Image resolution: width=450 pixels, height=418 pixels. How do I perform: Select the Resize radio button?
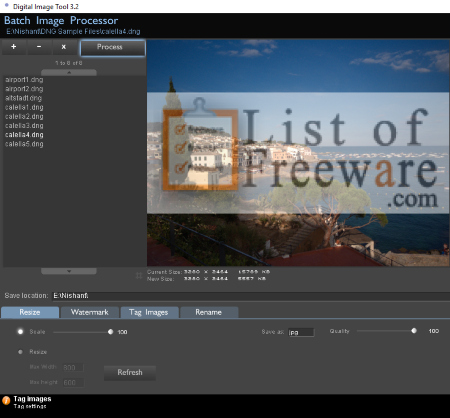click(20, 352)
